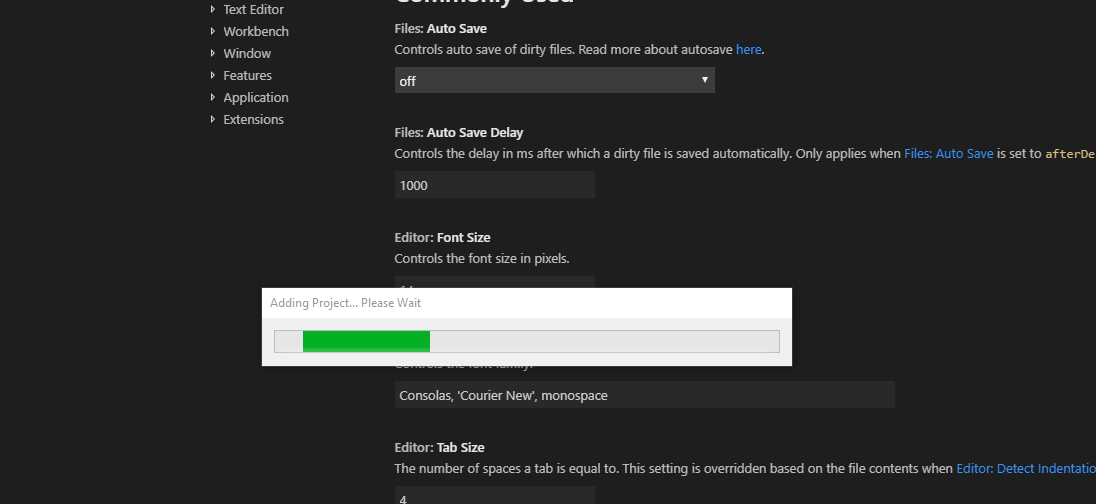Expand the Text Editor tree arrow
The height and width of the screenshot is (504, 1096).
[x=213, y=10]
